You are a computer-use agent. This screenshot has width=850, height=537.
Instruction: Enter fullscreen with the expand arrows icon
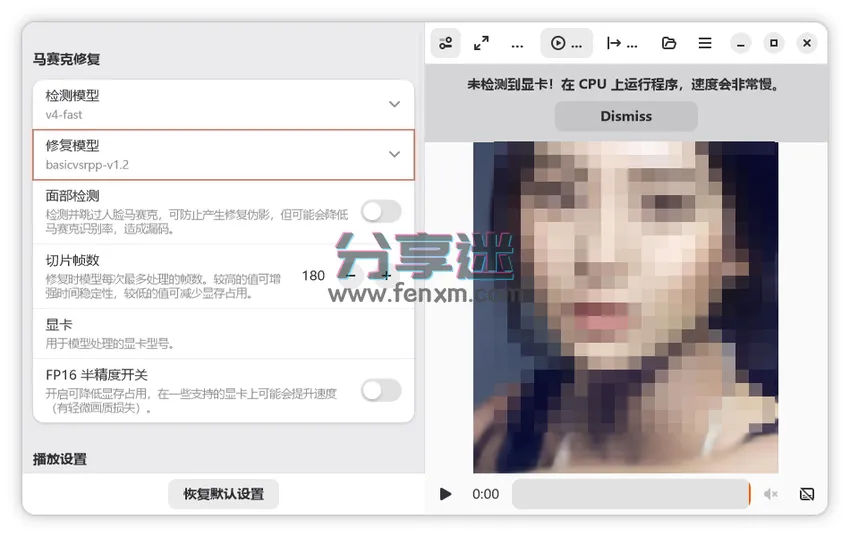[x=481, y=43]
